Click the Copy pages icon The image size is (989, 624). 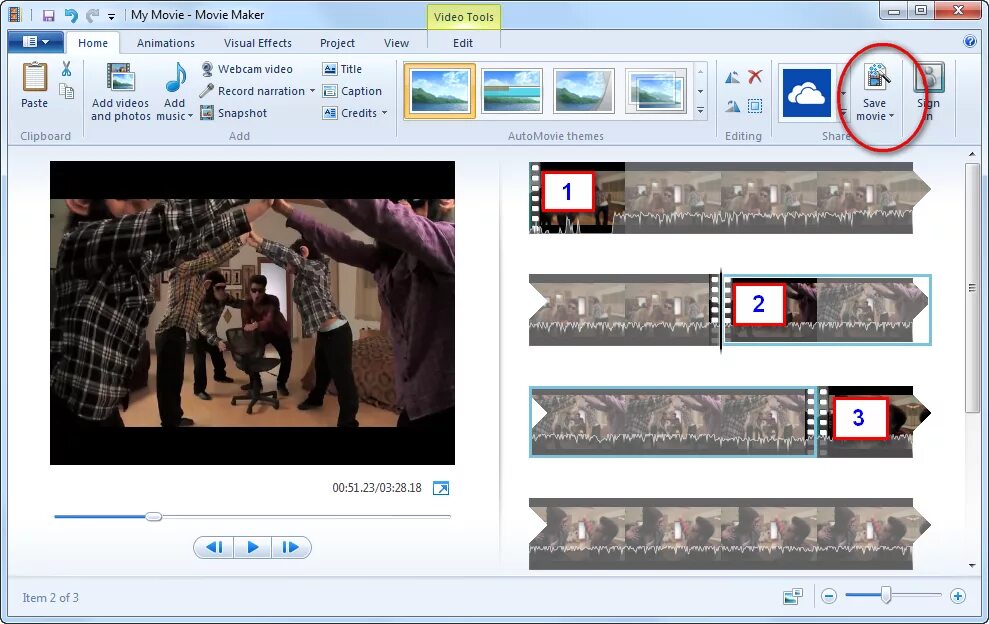66,91
